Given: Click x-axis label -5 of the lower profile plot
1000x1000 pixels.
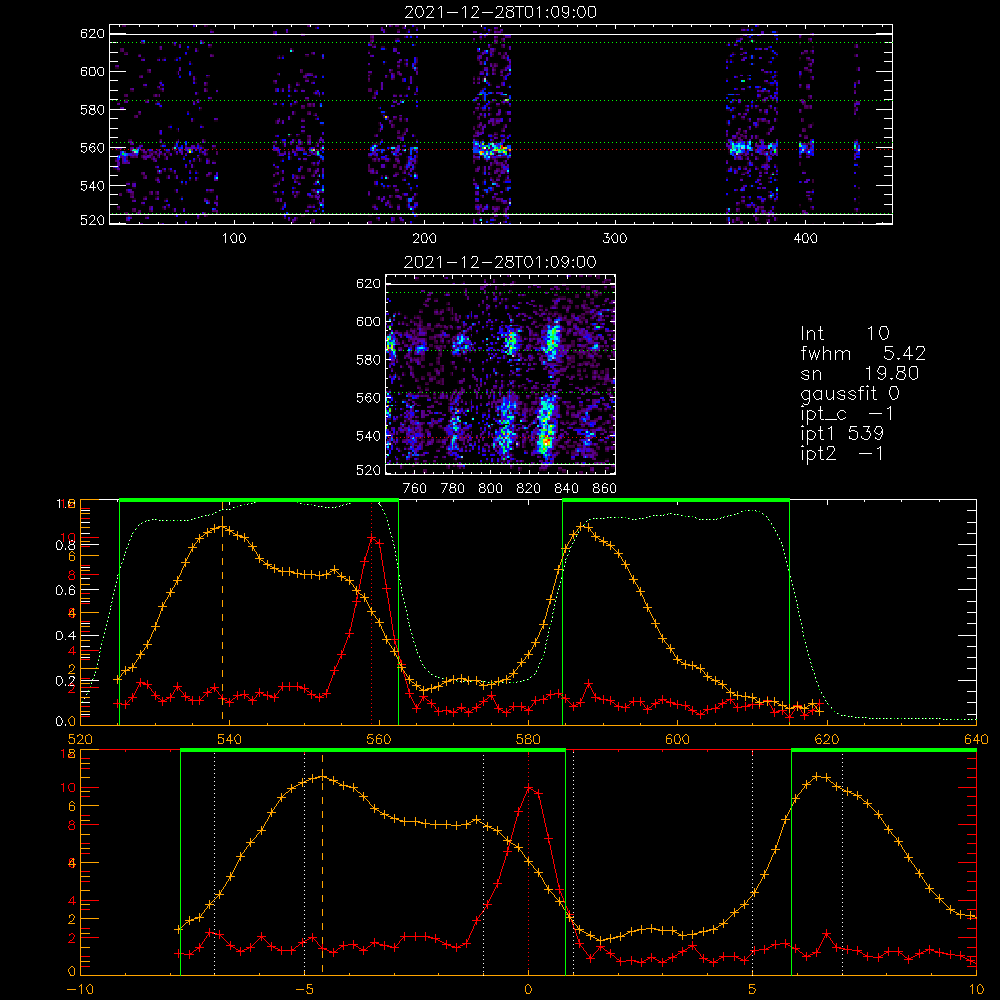Looking at the screenshot, I should tap(304, 990).
